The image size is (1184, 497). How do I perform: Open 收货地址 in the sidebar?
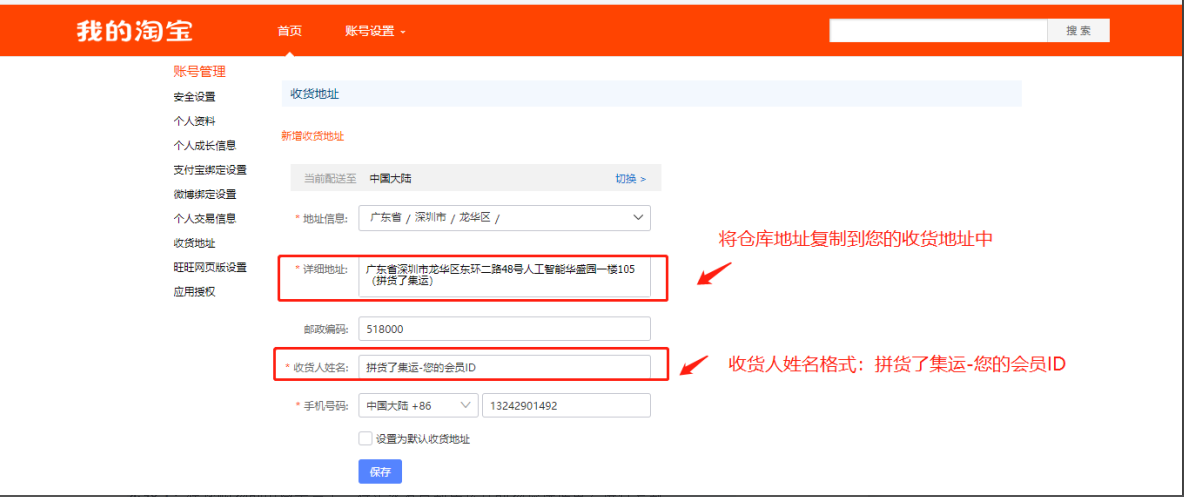pyautogui.click(x=194, y=243)
